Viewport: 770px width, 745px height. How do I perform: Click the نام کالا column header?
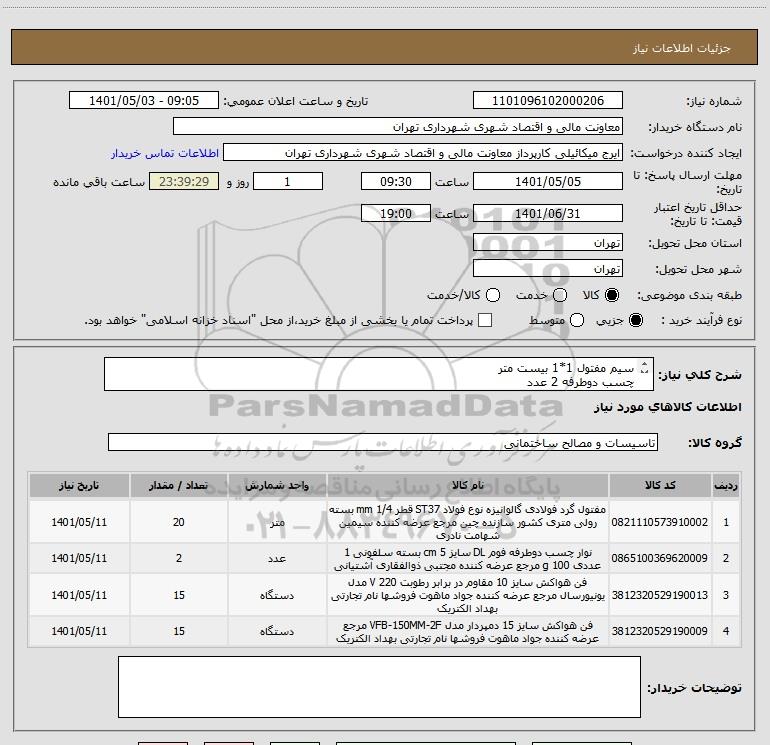pos(468,486)
